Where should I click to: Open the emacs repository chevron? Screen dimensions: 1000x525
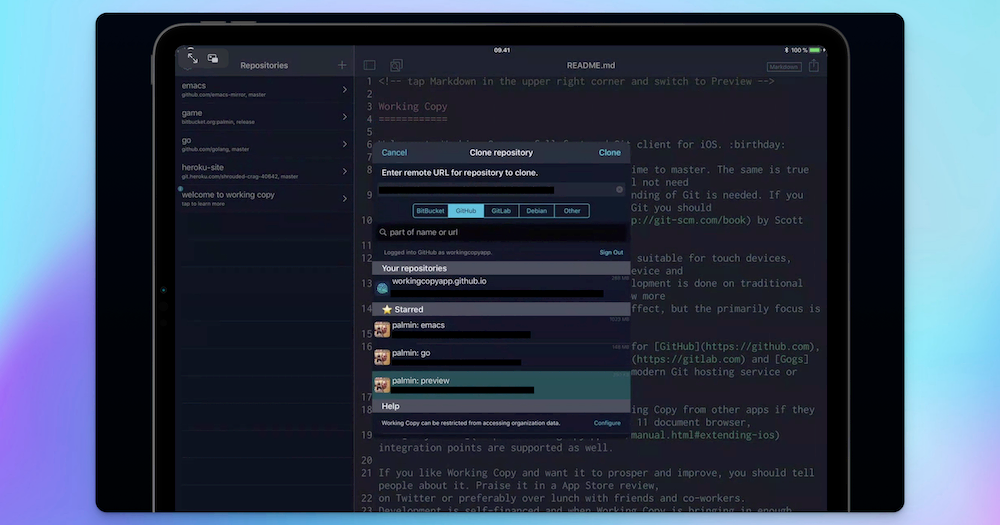click(x=344, y=90)
